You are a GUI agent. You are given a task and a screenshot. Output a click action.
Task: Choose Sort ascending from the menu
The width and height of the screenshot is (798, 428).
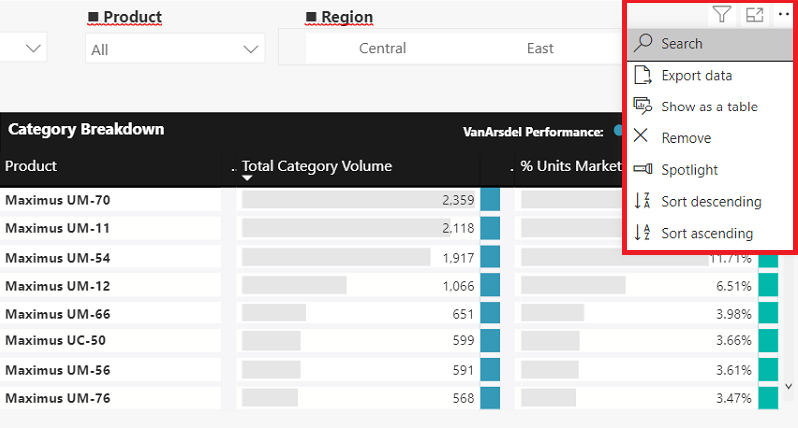pyautogui.click(x=706, y=233)
